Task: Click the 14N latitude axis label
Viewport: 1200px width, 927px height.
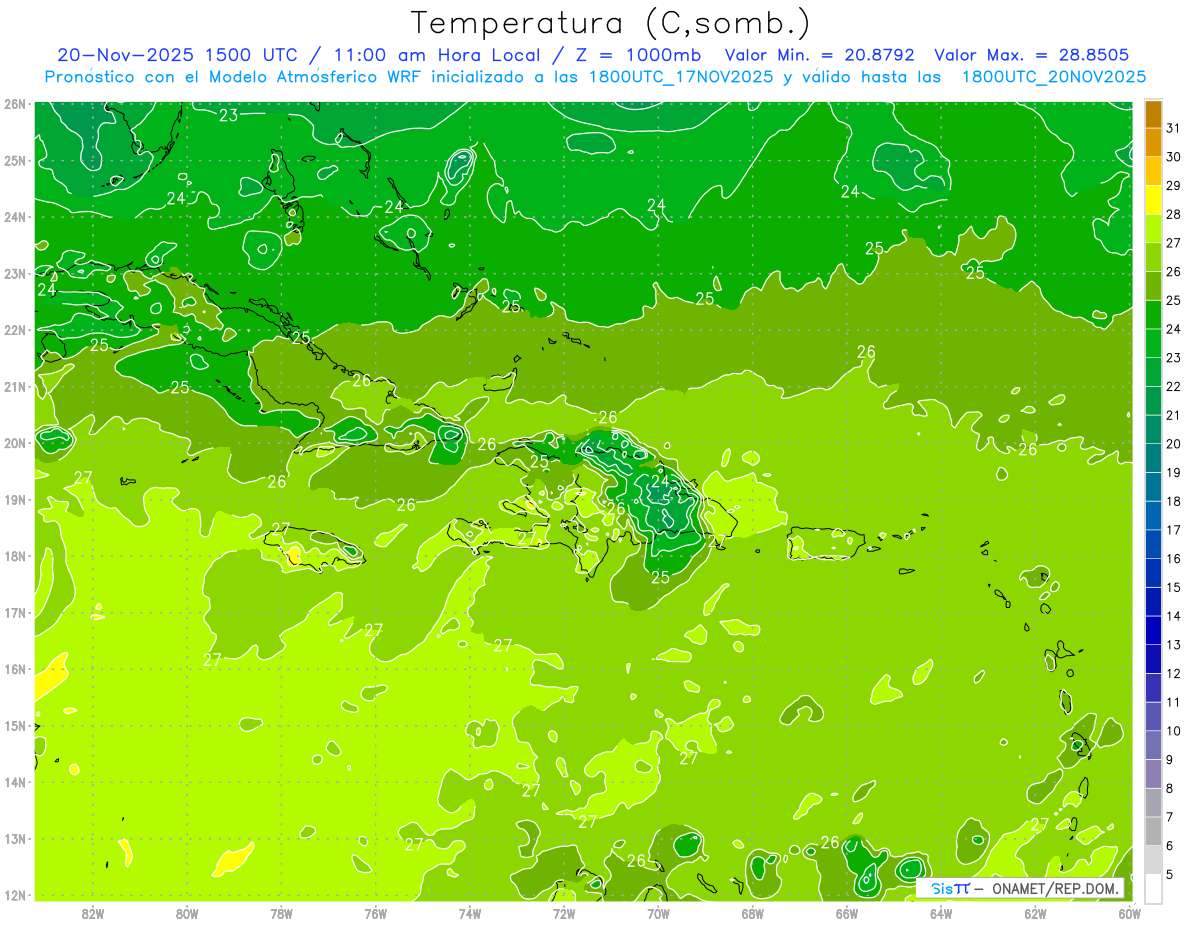Action: click(x=15, y=782)
